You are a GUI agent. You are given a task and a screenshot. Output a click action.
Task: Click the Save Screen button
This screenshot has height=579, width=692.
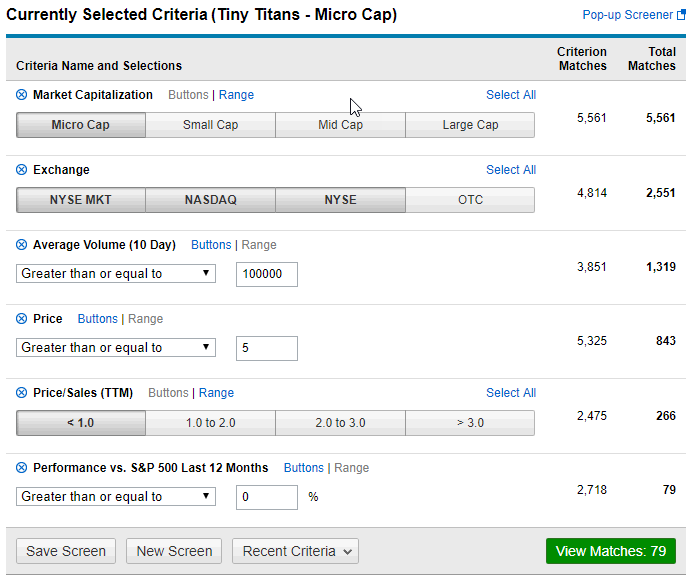click(66, 551)
